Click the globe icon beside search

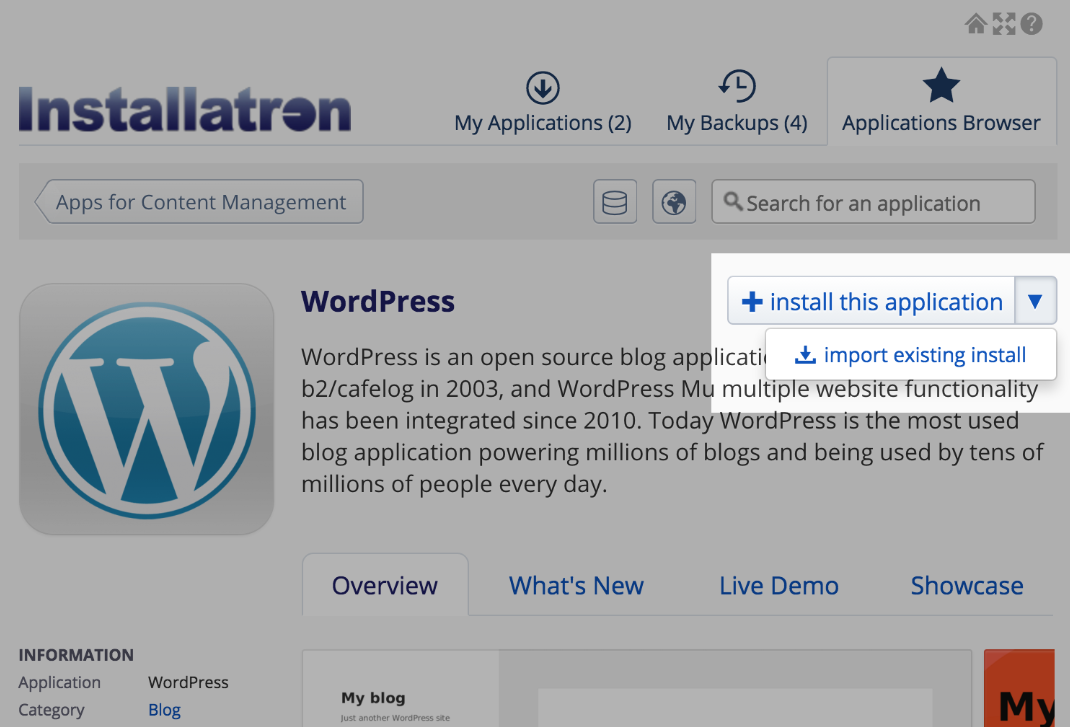click(x=674, y=202)
